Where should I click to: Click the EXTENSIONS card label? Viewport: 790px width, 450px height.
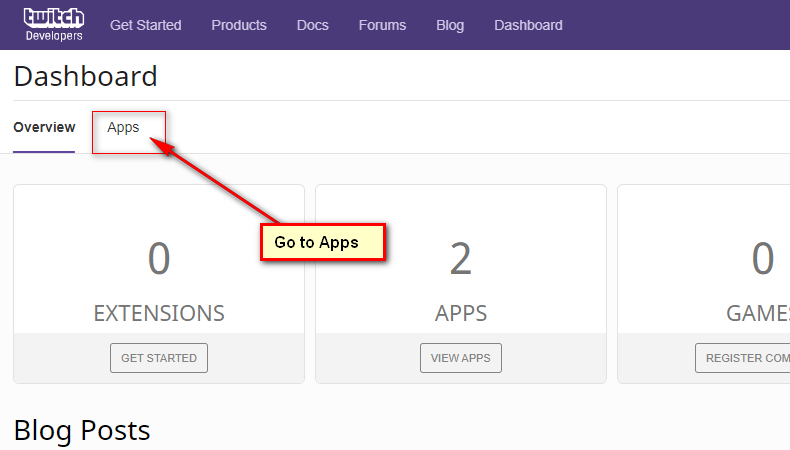pyautogui.click(x=159, y=313)
